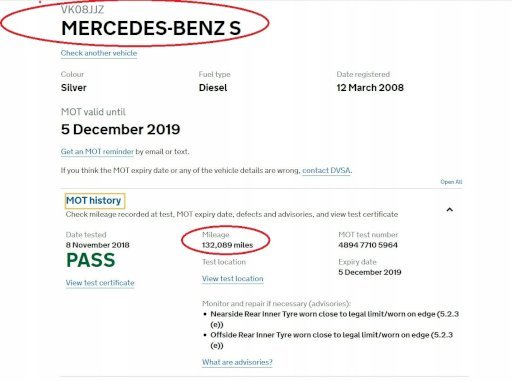Image resolution: width=512 pixels, height=381 pixels.
Task: Select MOT test number 4894 7710 5964
Action: pyautogui.click(x=368, y=245)
